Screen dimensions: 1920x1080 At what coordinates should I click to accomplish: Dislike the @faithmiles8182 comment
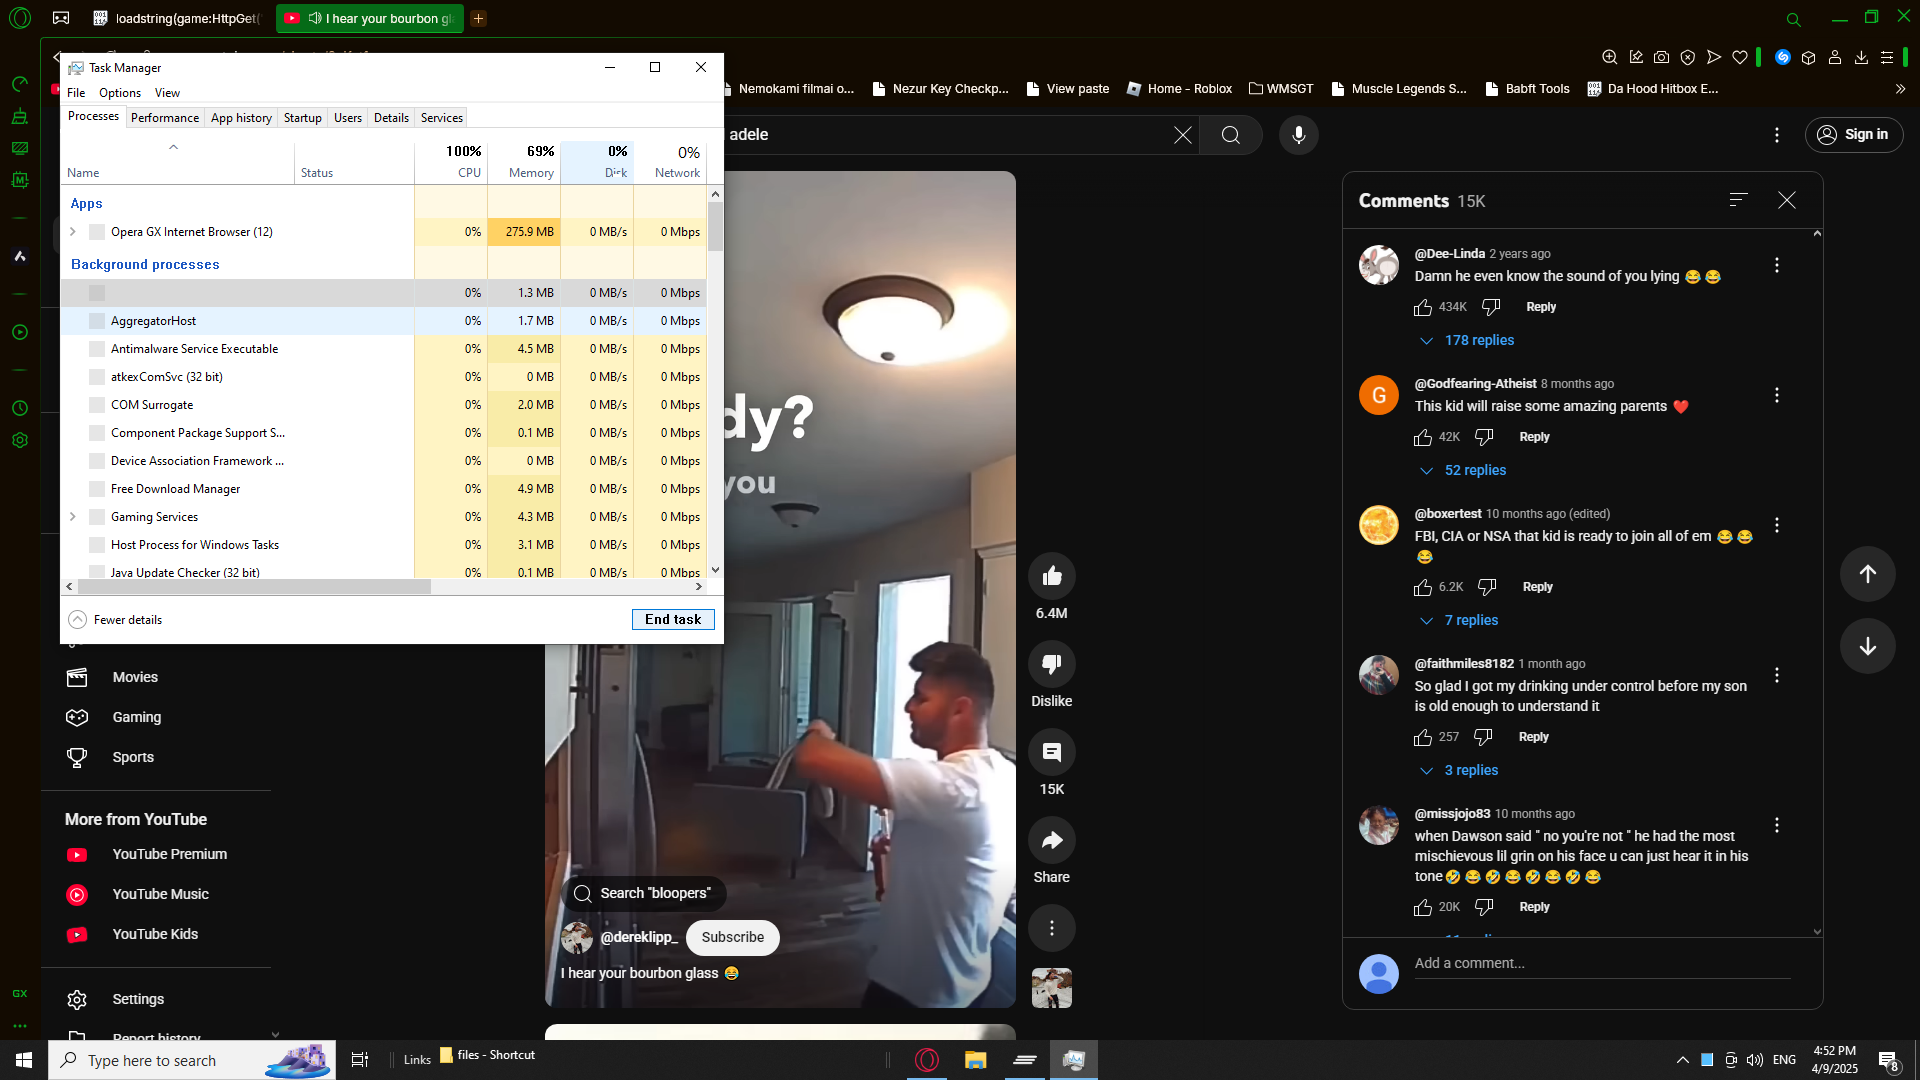click(x=1483, y=737)
